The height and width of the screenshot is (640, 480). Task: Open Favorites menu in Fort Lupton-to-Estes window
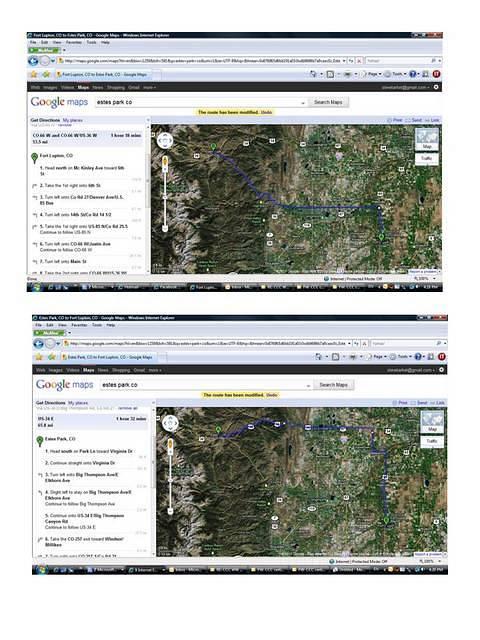click(73, 42)
